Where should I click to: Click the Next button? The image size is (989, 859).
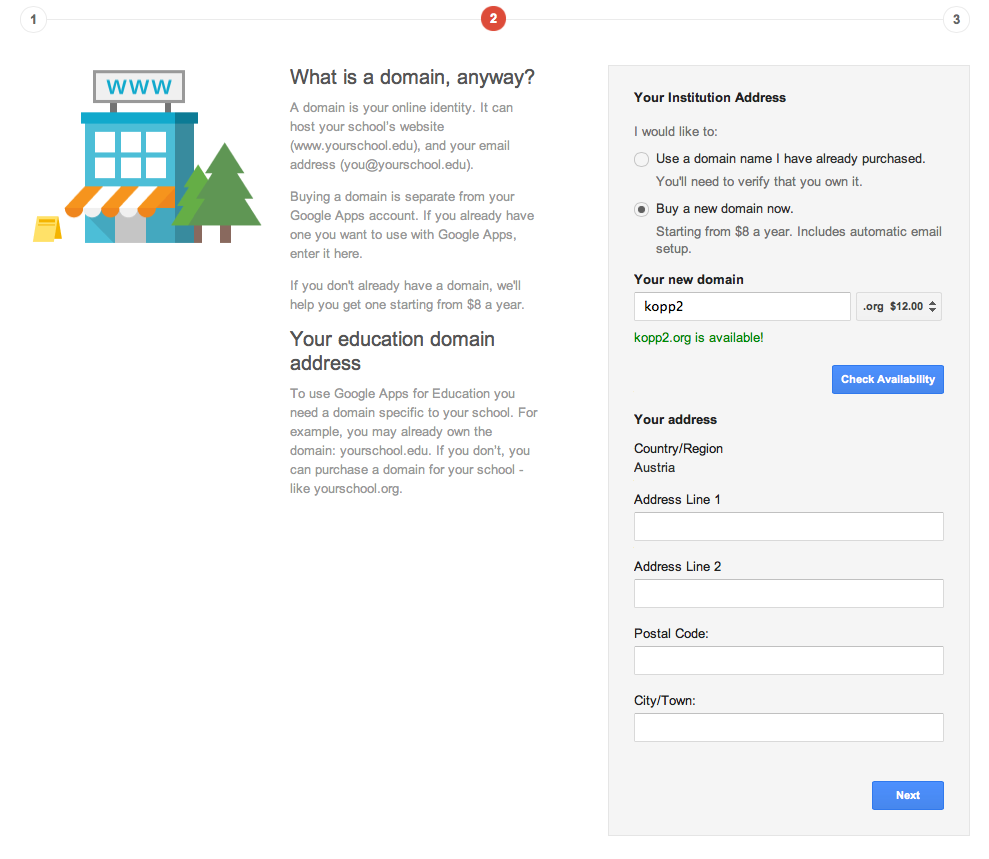tap(908, 795)
